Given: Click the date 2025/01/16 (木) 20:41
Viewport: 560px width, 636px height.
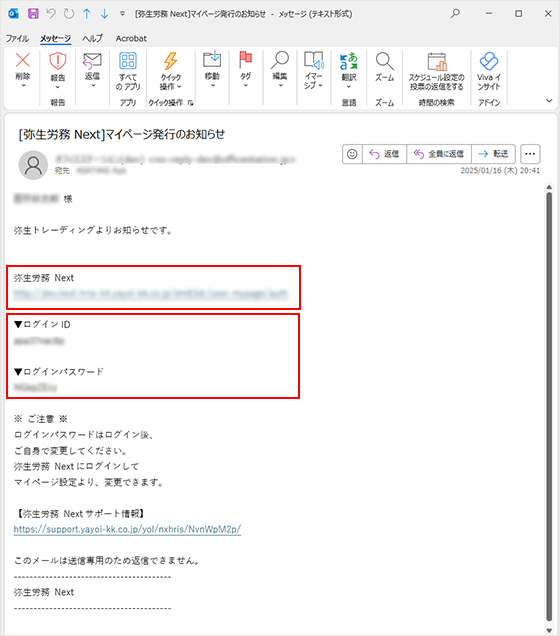Looking at the screenshot, I should click(500, 171).
